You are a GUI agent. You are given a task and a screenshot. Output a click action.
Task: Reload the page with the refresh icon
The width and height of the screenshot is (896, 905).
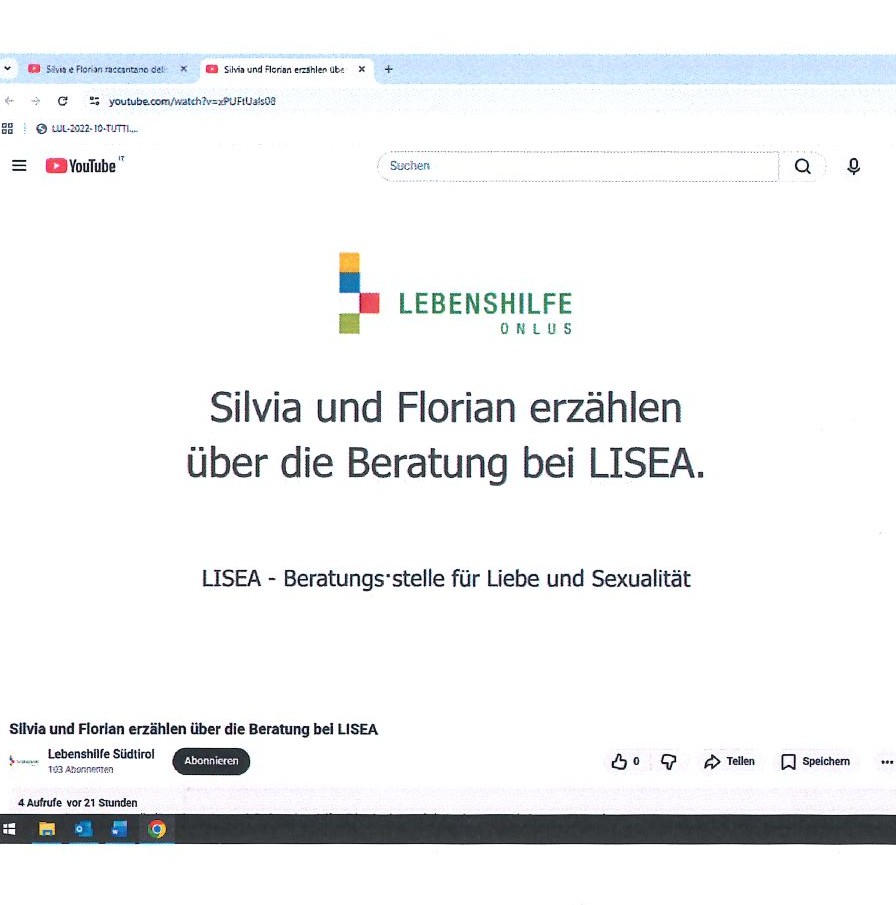62,101
